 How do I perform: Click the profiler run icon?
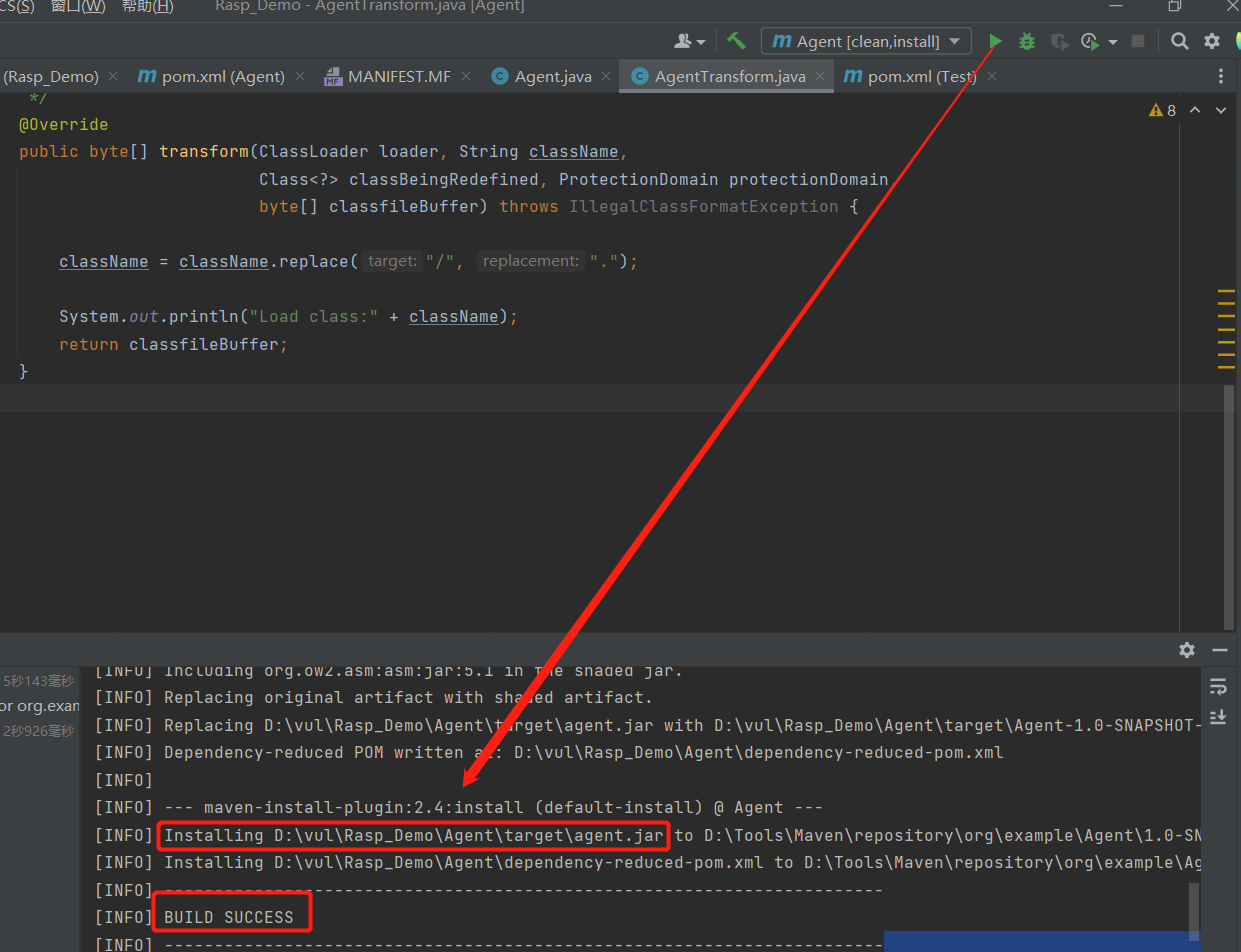[x=1090, y=41]
